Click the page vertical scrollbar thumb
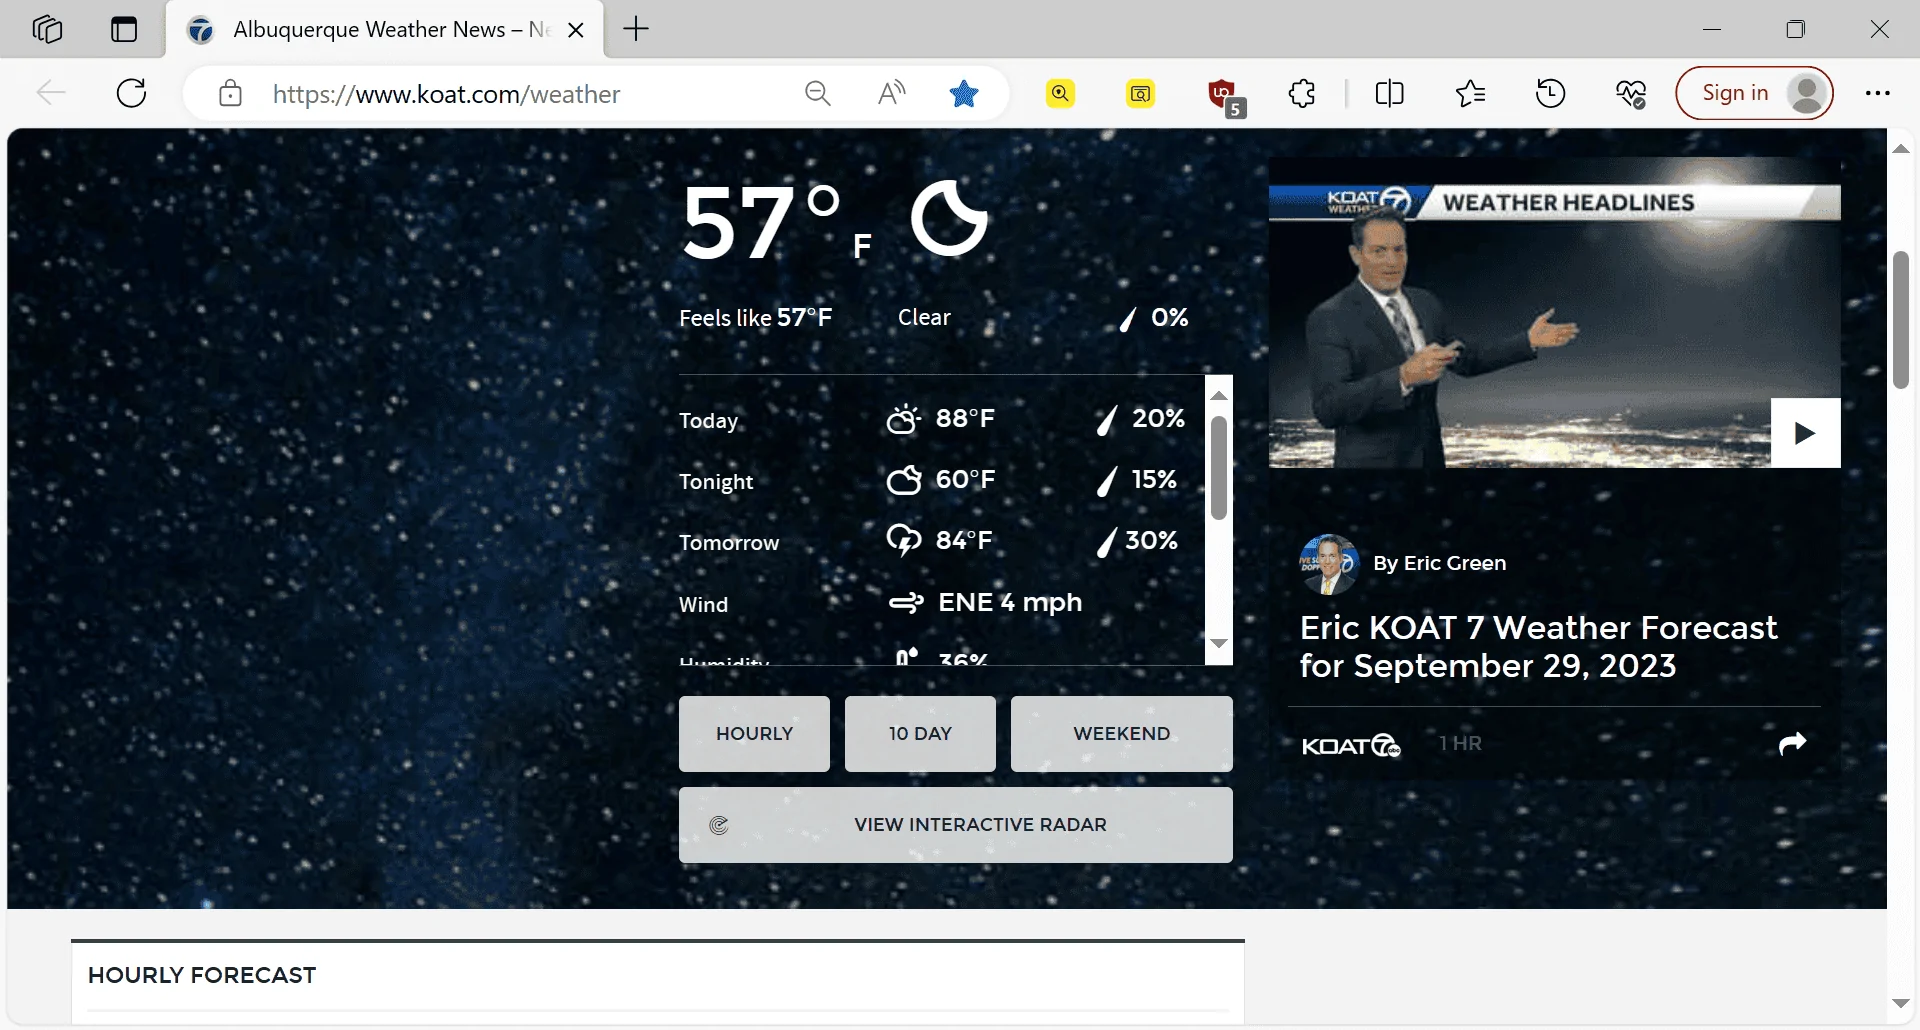The image size is (1920, 1030). (x=1901, y=320)
